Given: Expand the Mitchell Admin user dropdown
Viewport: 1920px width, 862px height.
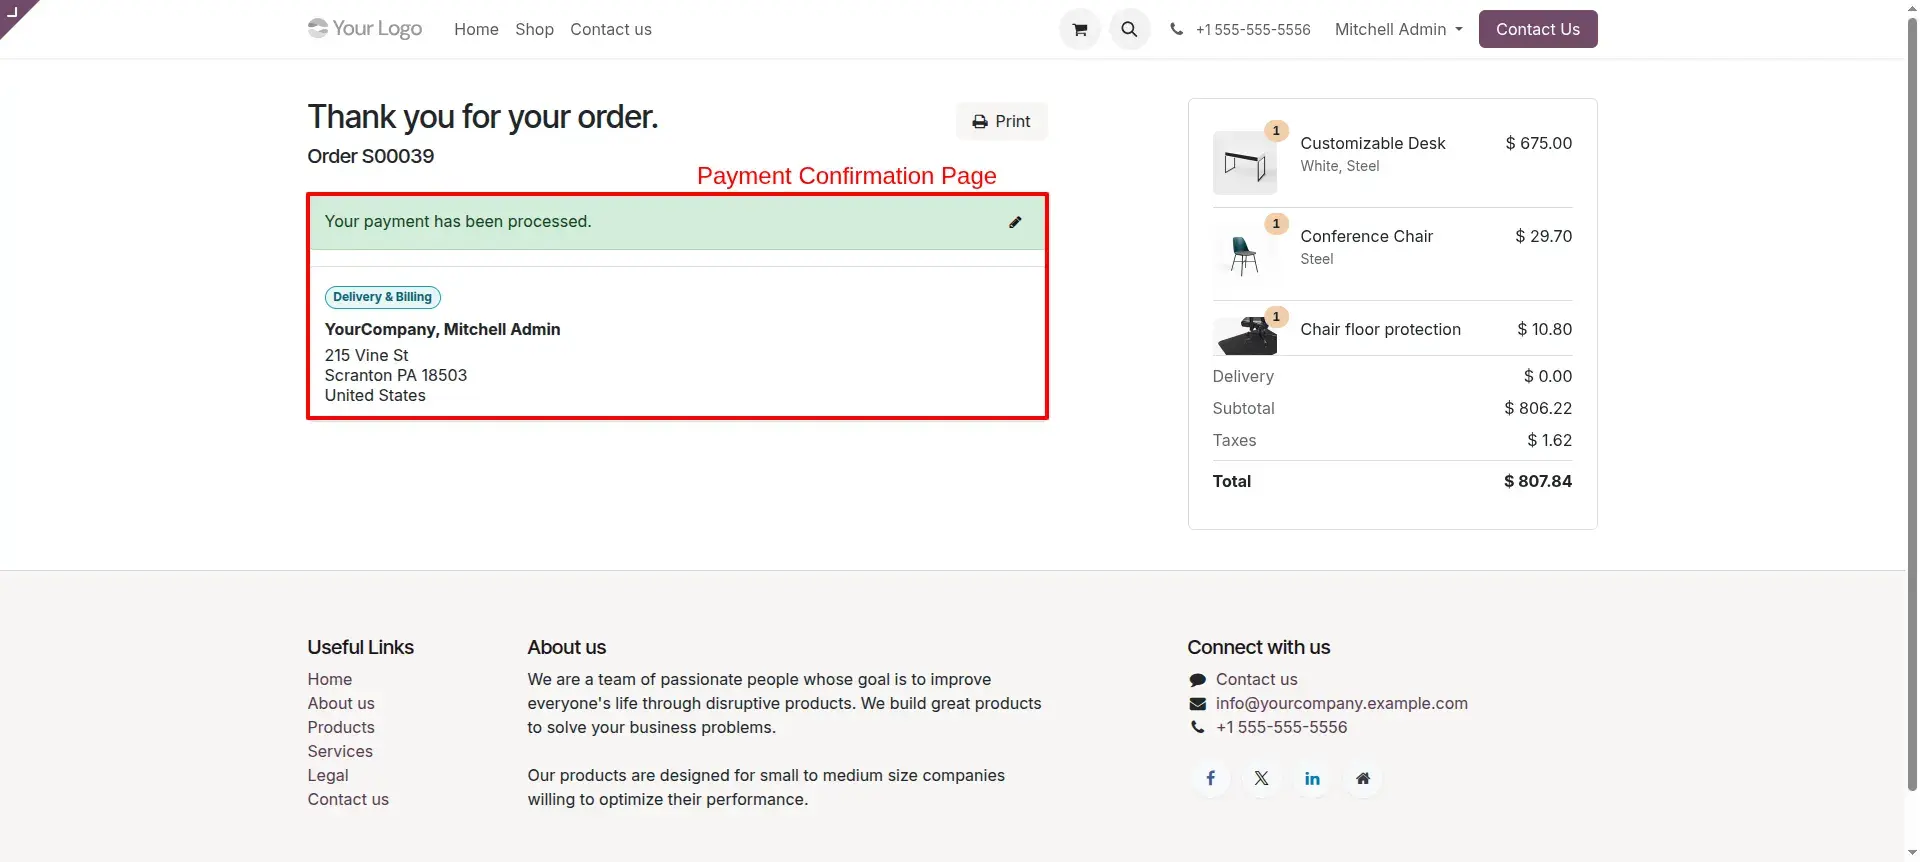Looking at the screenshot, I should coord(1398,29).
